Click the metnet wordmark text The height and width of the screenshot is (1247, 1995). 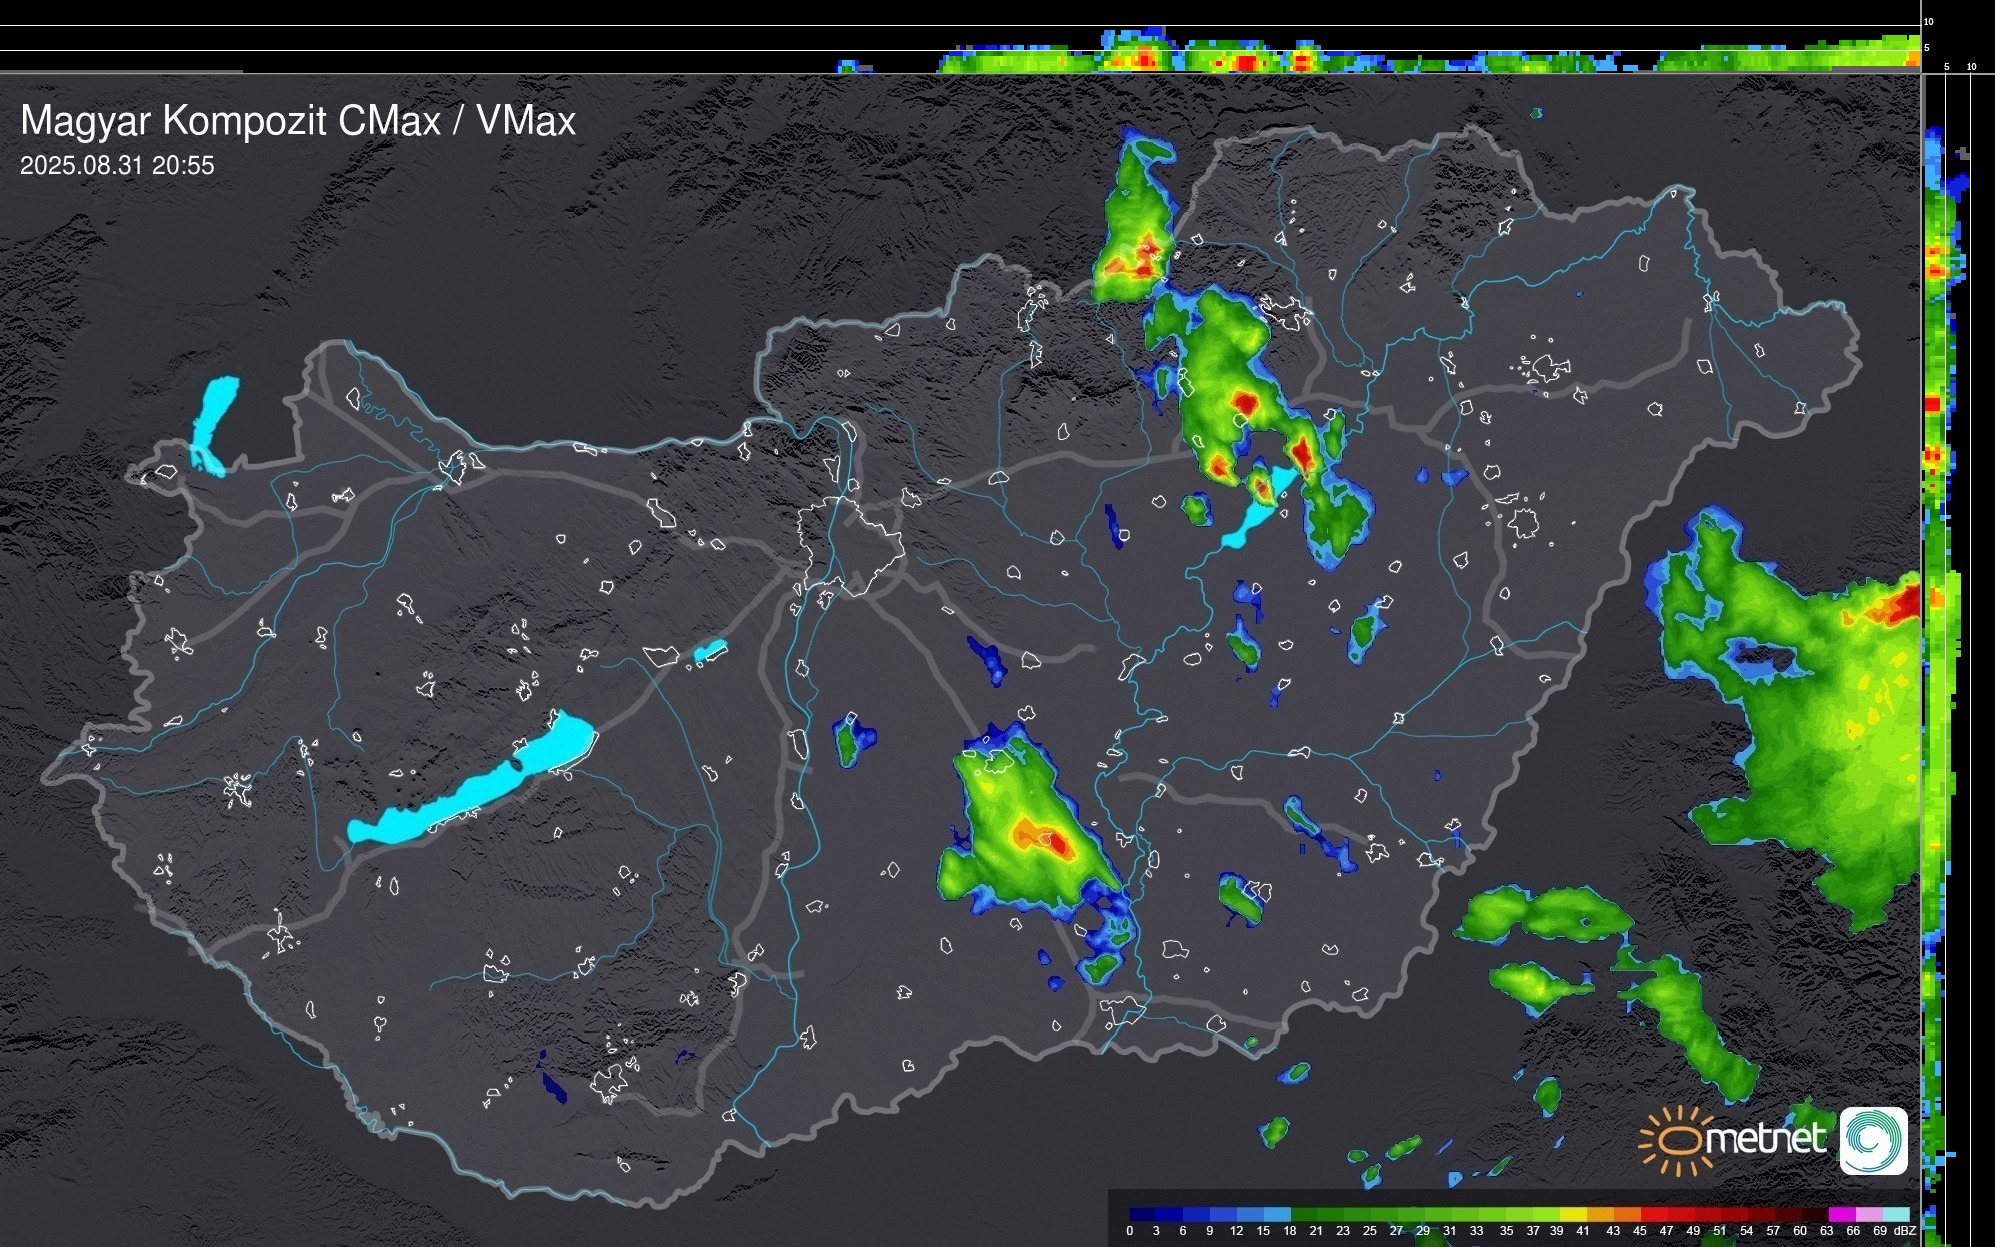coord(1765,1140)
